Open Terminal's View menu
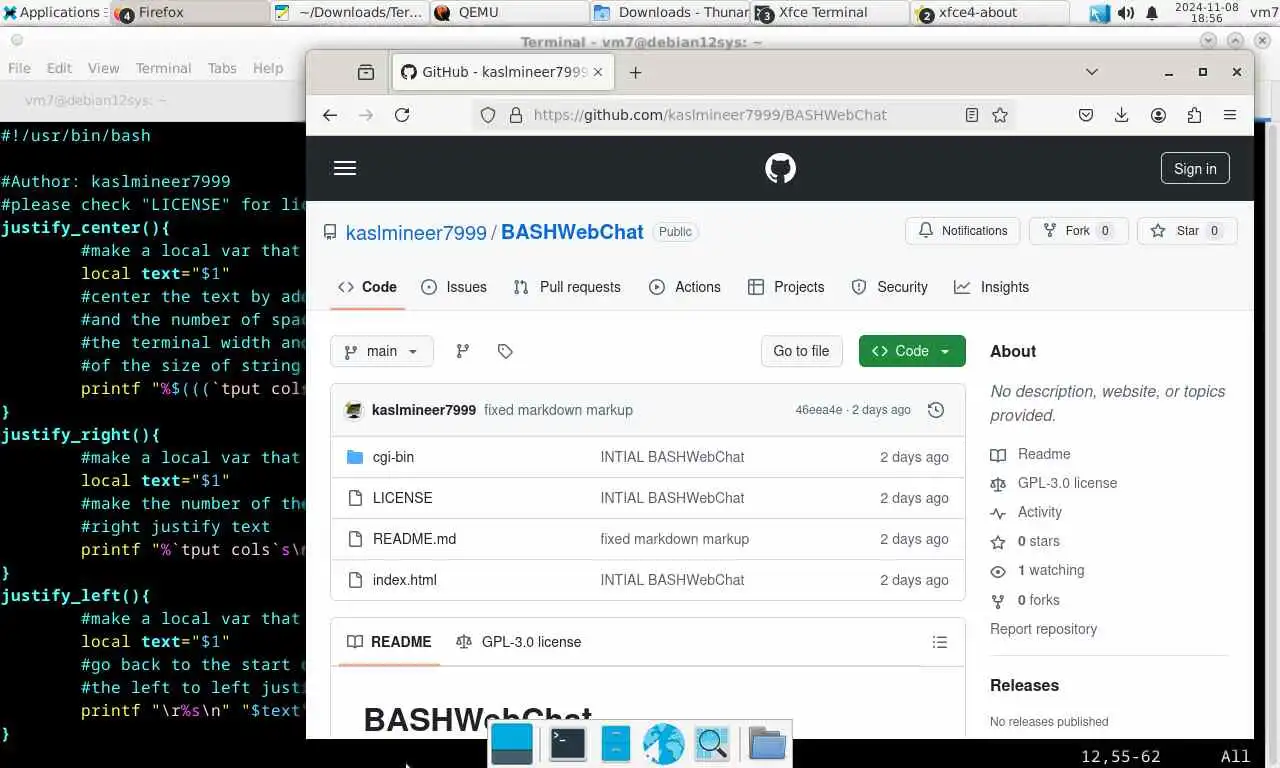 [x=103, y=68]
